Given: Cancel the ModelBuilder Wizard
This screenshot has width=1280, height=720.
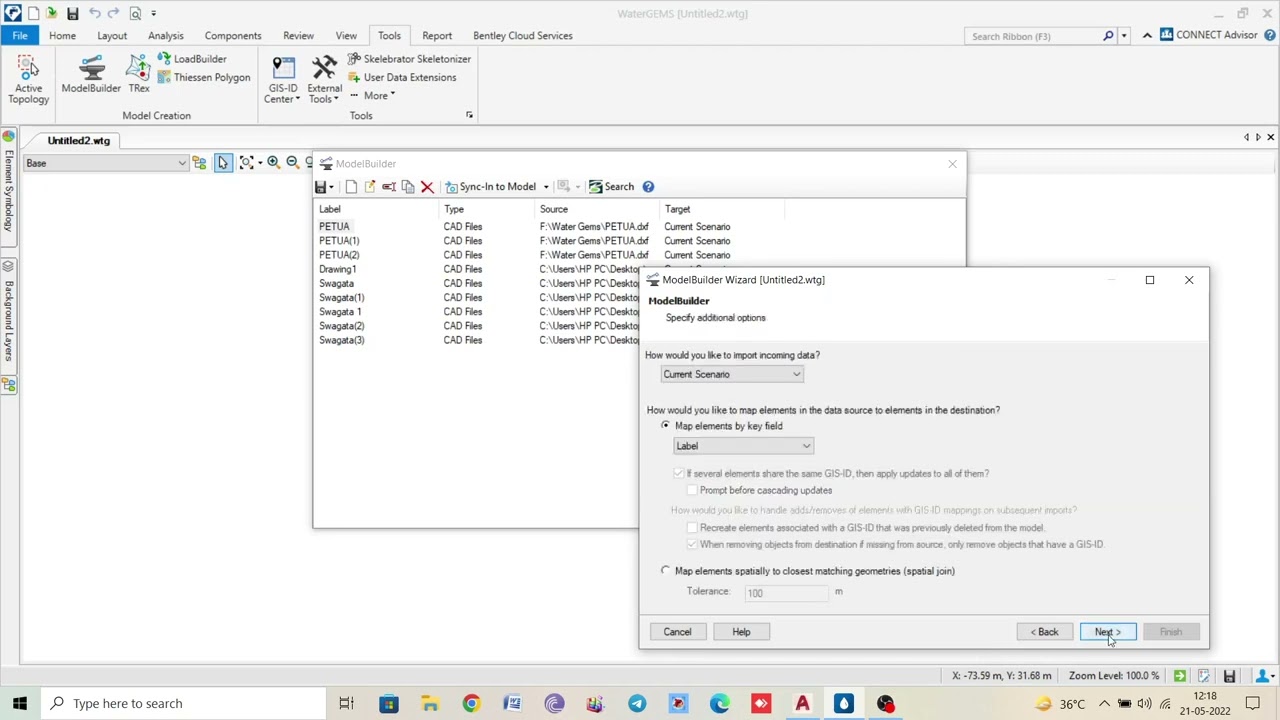Looking at the screenshot, I should click(677, 632).
